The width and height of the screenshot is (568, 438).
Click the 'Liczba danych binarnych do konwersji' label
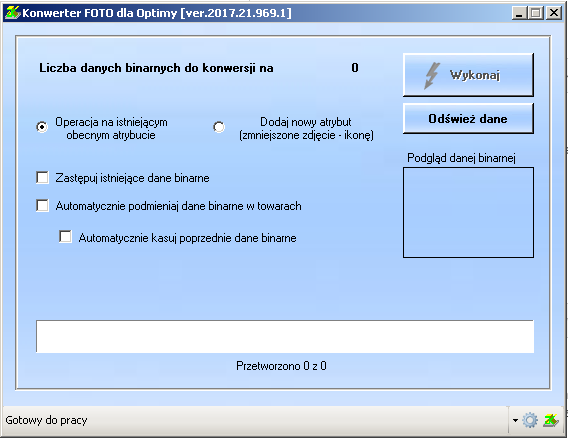(156, 68)
